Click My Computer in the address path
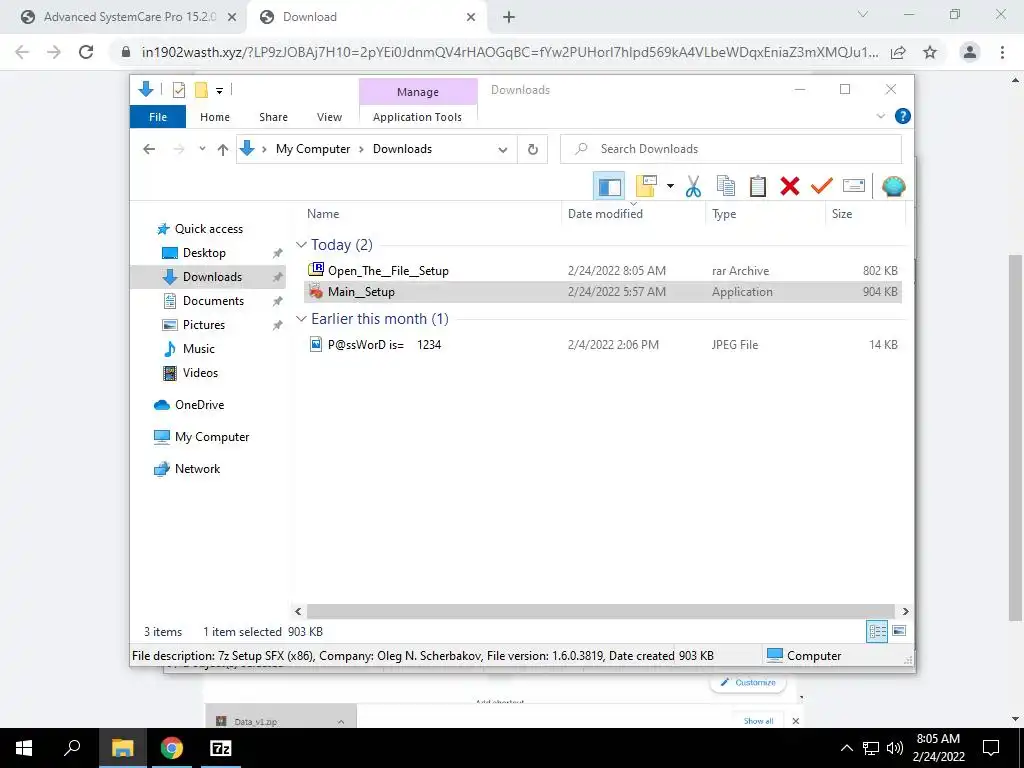1024x768 pixels. pyautogui.click(x=313, y=149)
